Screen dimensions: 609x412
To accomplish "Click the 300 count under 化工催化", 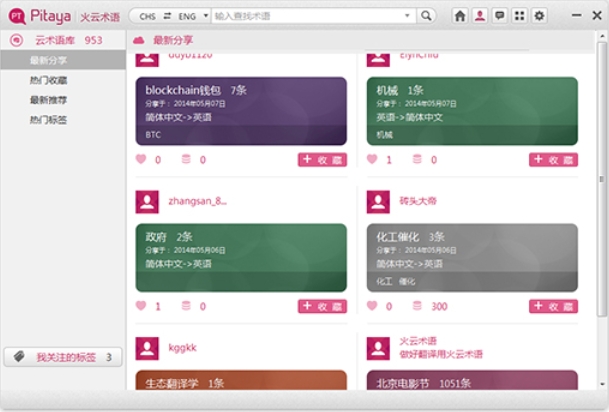I will 439,306.
